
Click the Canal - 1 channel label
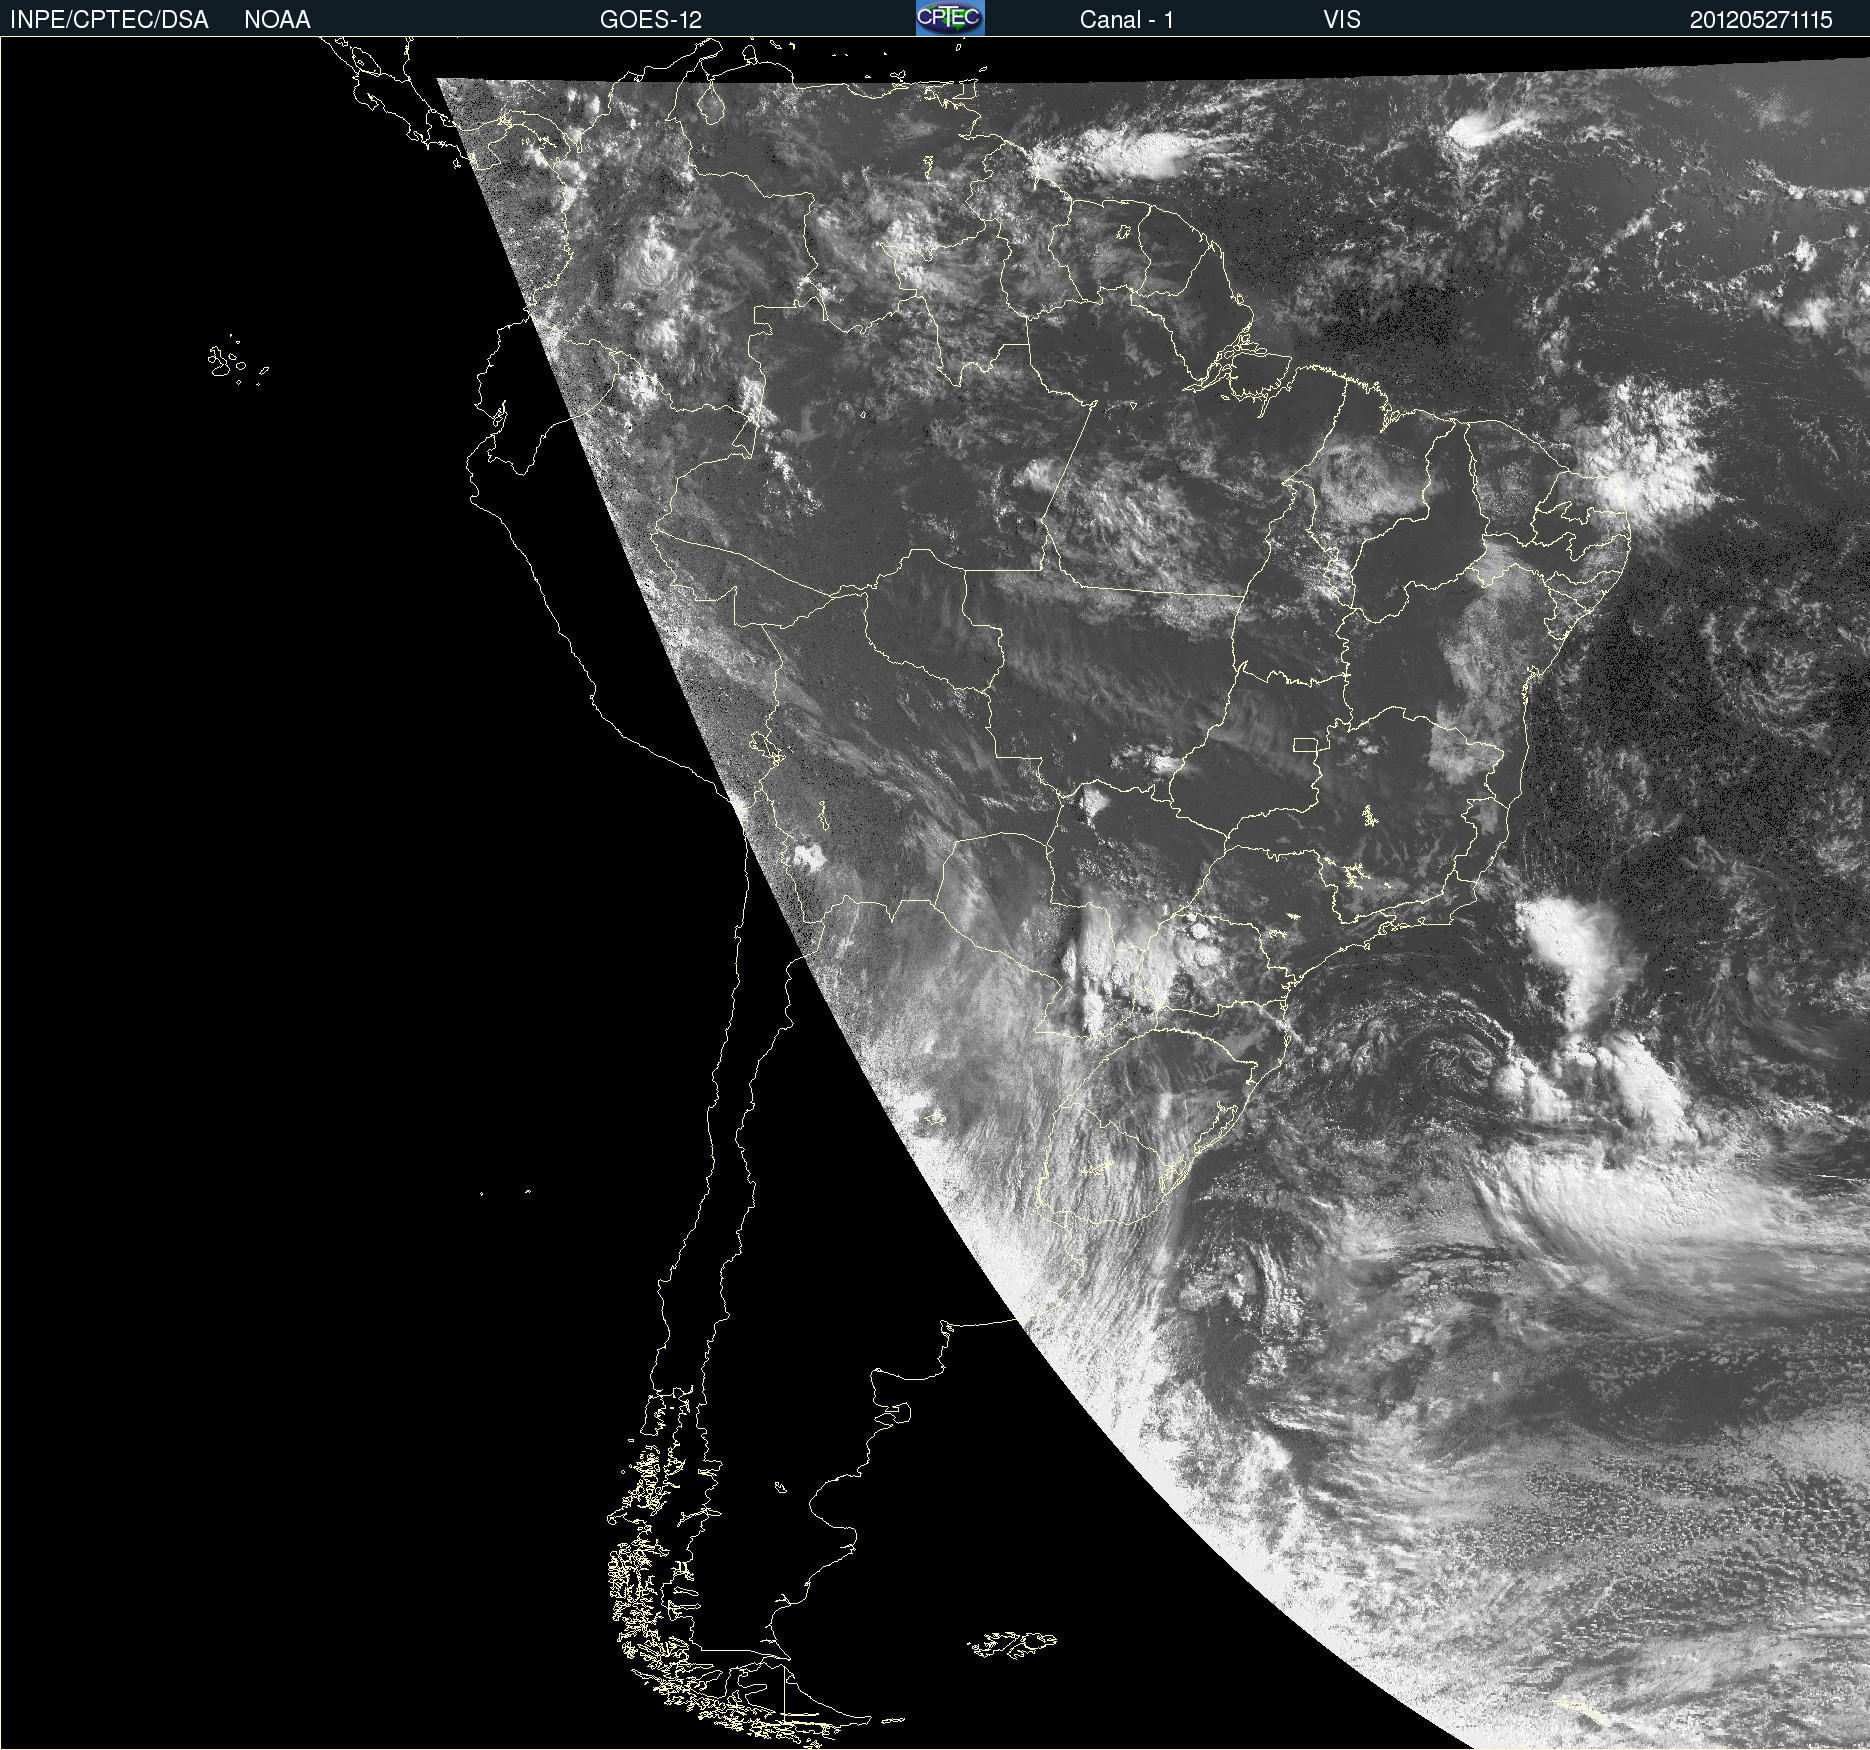[1126, 20]
